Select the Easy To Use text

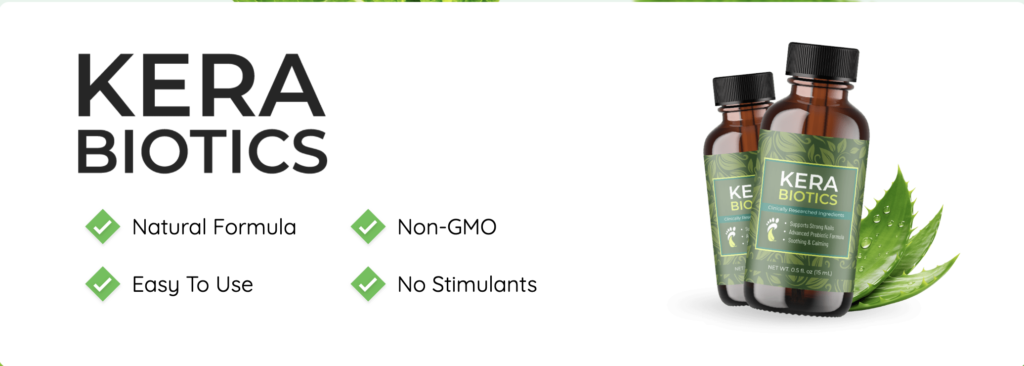pyautogui.click(x=192, y=285)
